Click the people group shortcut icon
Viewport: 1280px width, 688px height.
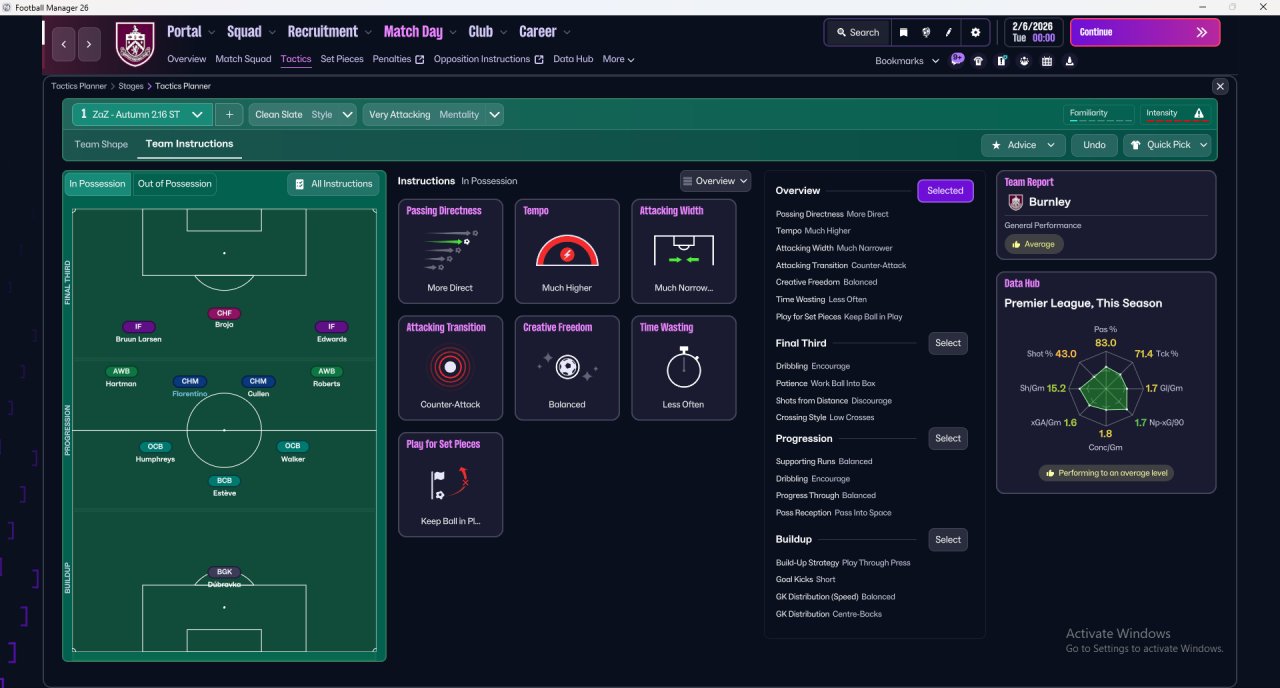(x=1024, y=61)
